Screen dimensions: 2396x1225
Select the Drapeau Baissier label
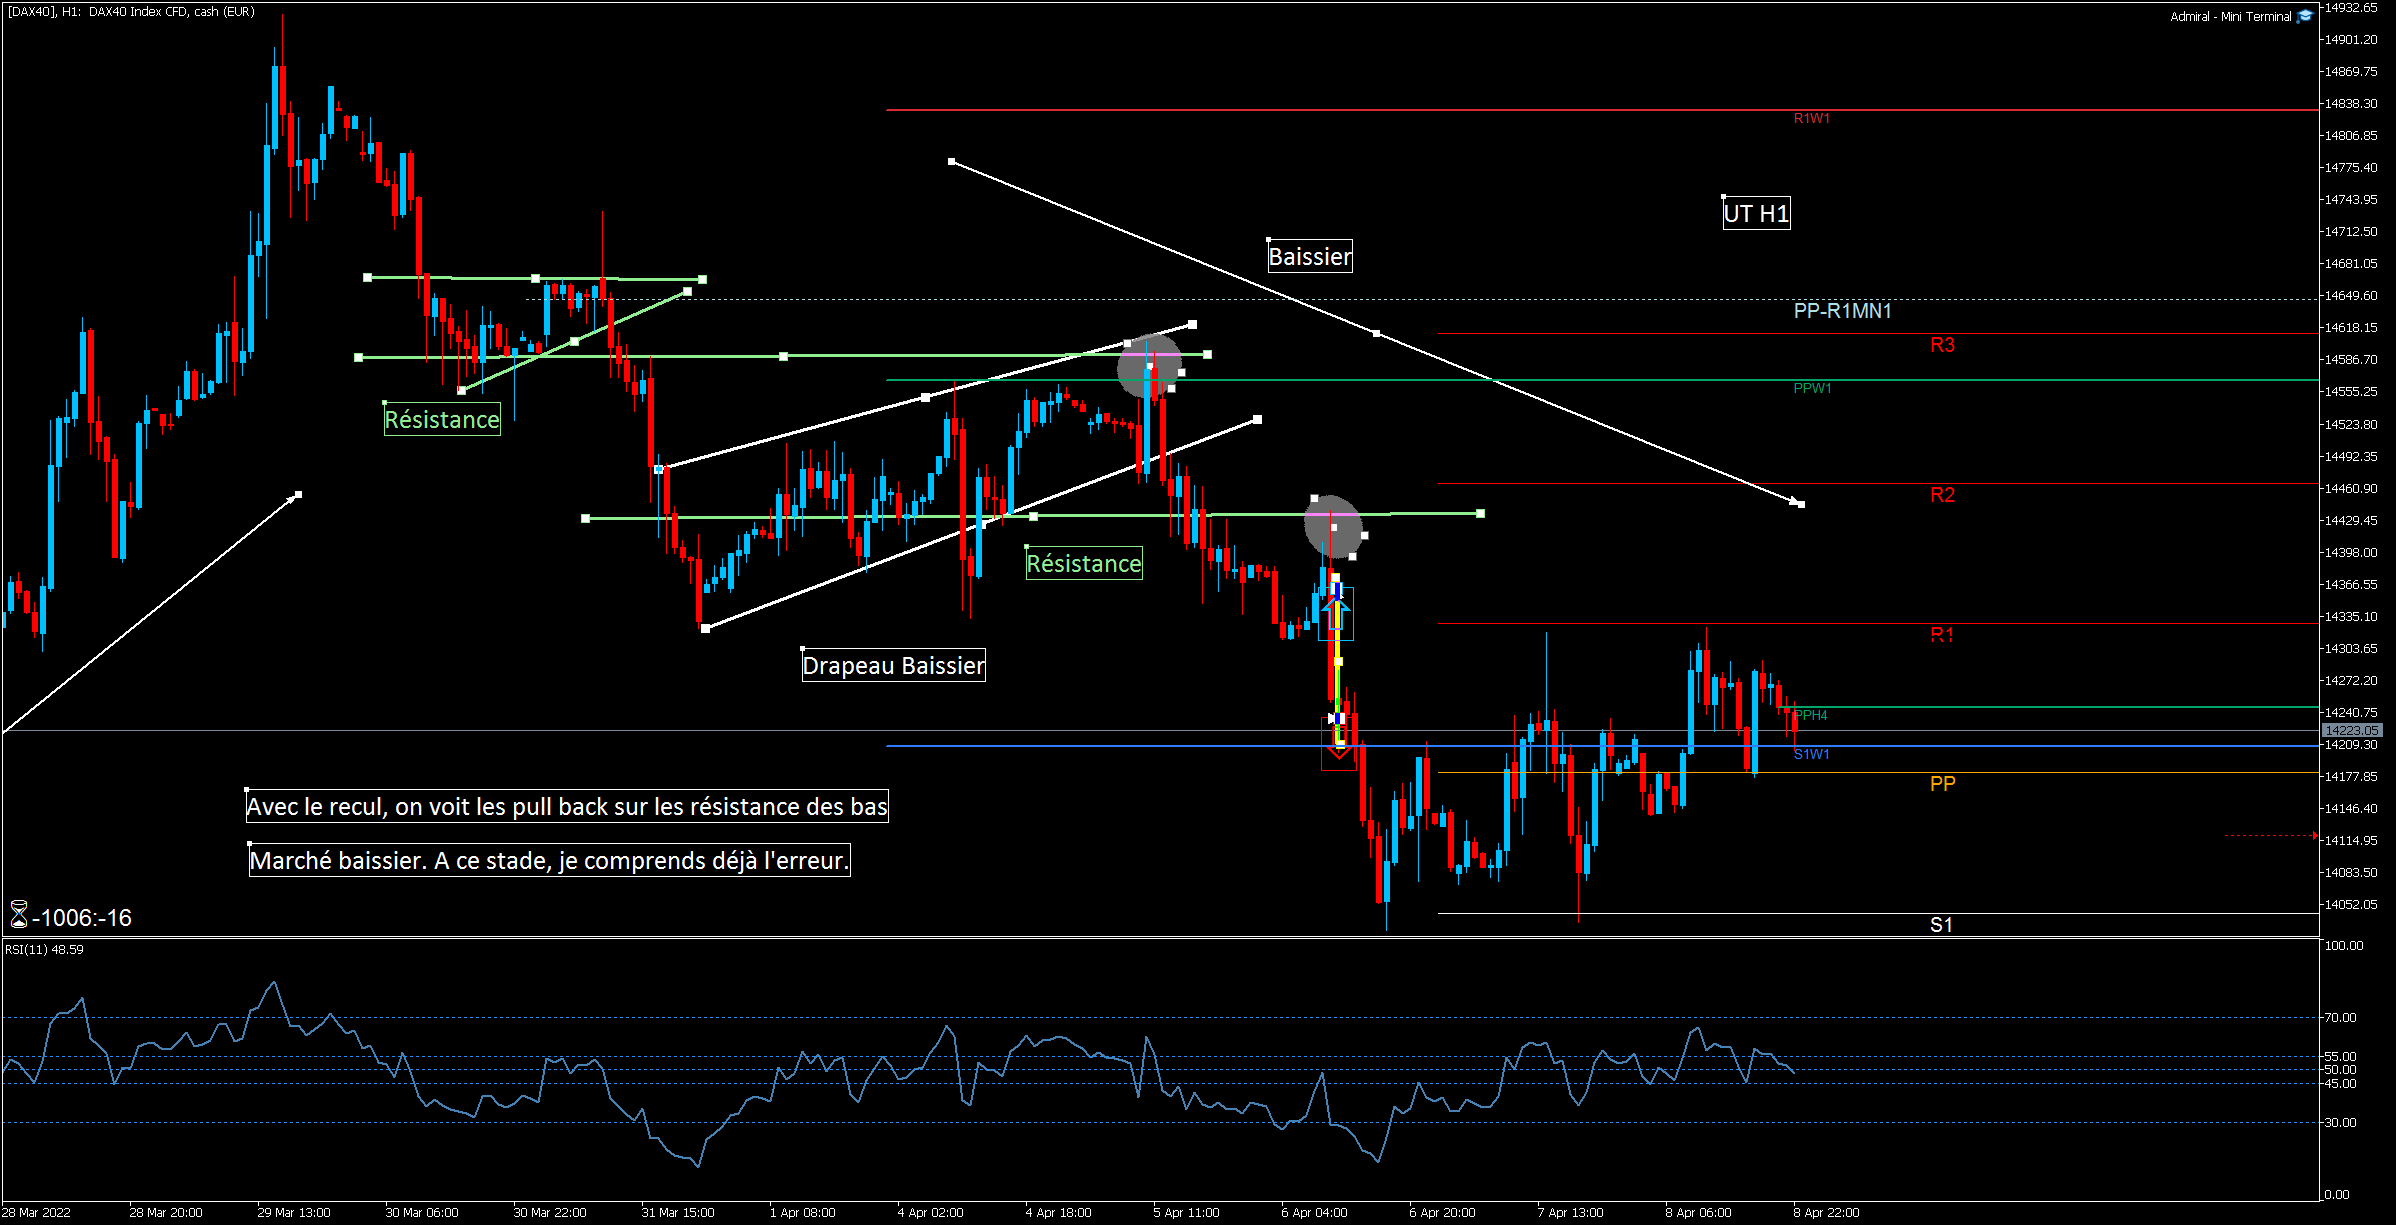coord(893,665)
